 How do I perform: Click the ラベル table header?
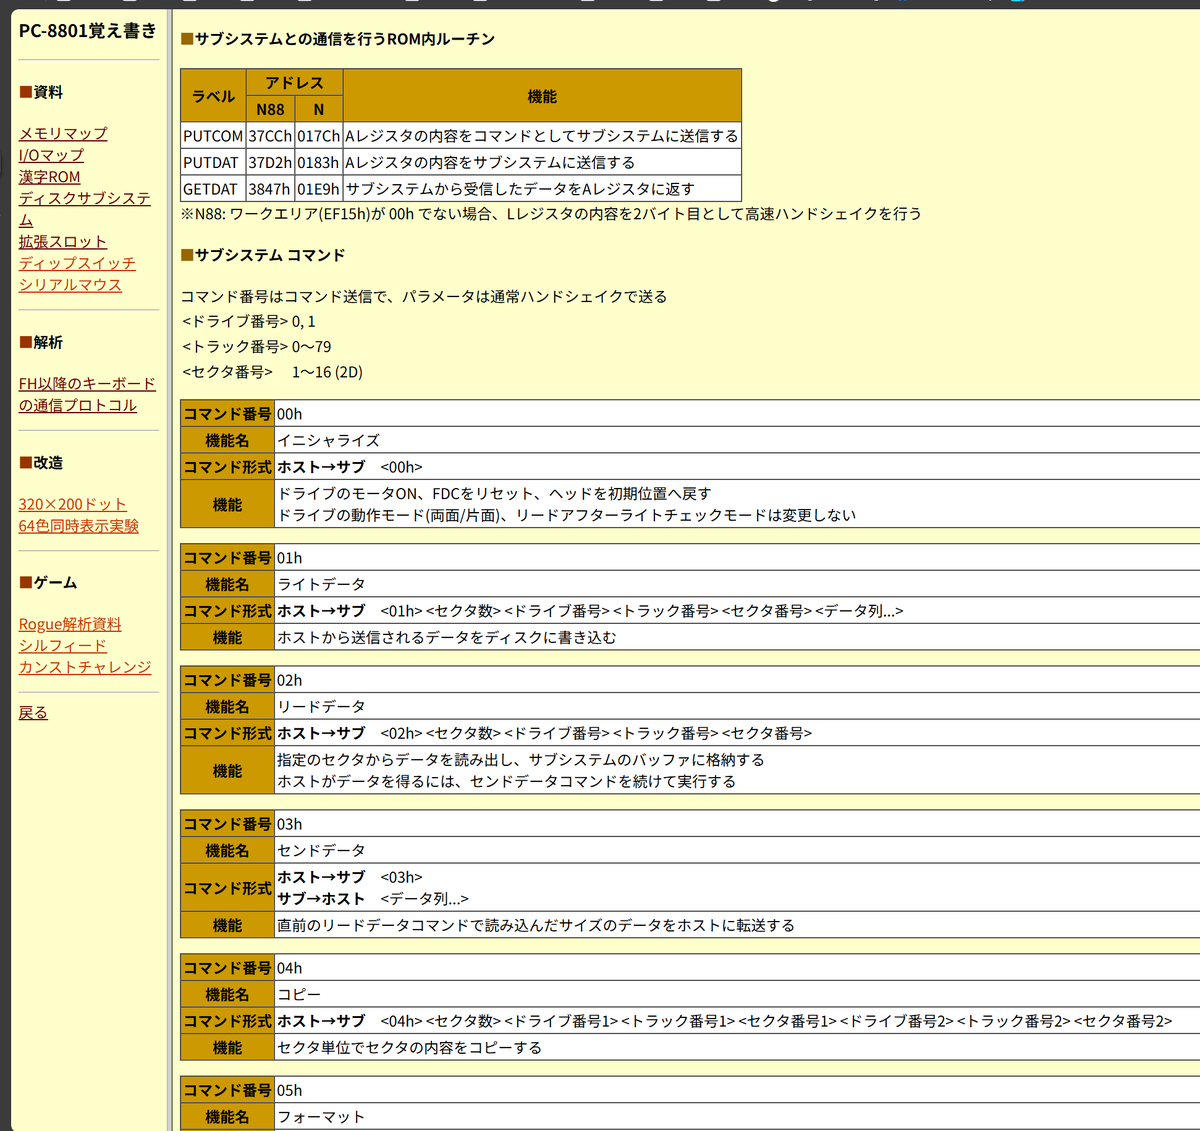(x=213, y=96)
